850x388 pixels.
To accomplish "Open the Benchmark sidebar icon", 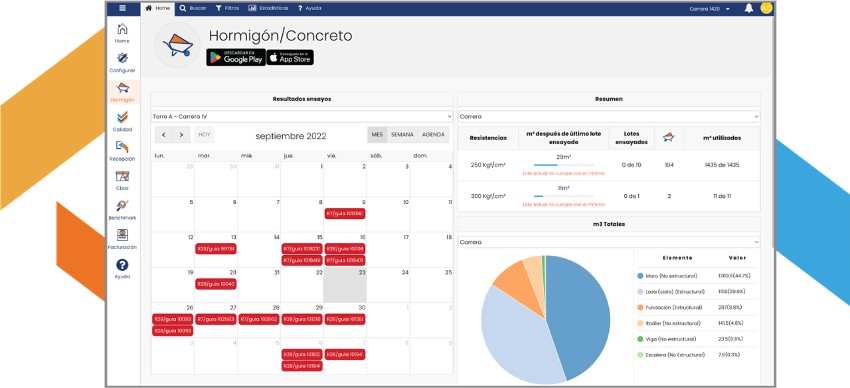I will [123, 205].
